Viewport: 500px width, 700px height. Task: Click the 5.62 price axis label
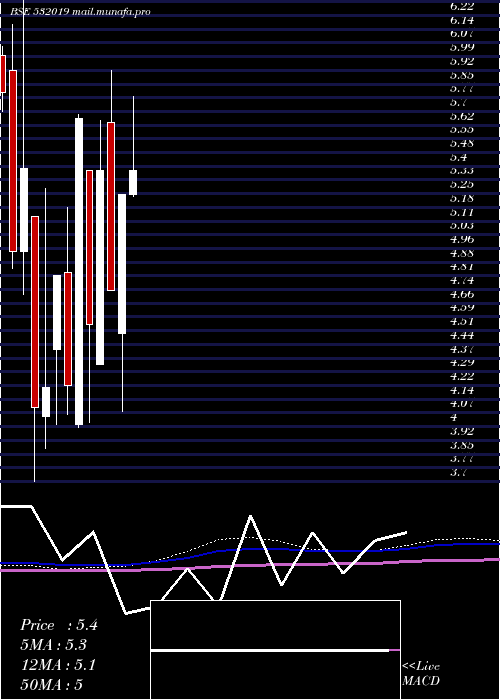[x=462, y=116]
